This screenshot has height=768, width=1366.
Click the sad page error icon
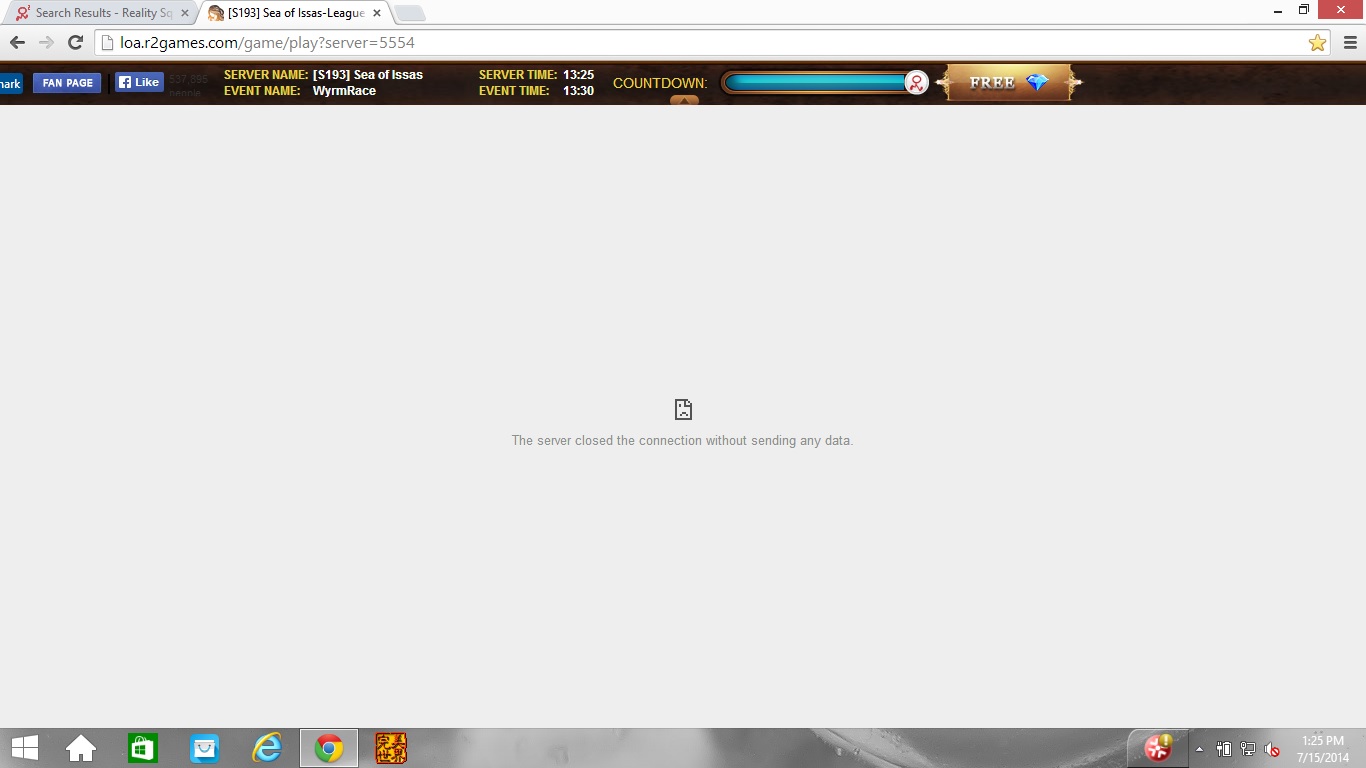683,409
